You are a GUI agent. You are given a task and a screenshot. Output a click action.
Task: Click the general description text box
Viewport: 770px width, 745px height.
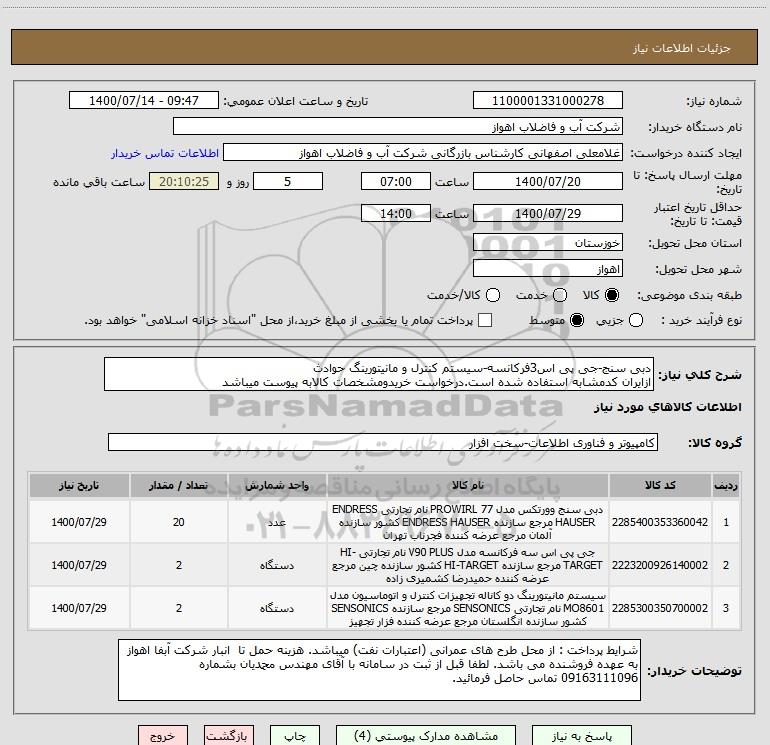pos(379,374)
